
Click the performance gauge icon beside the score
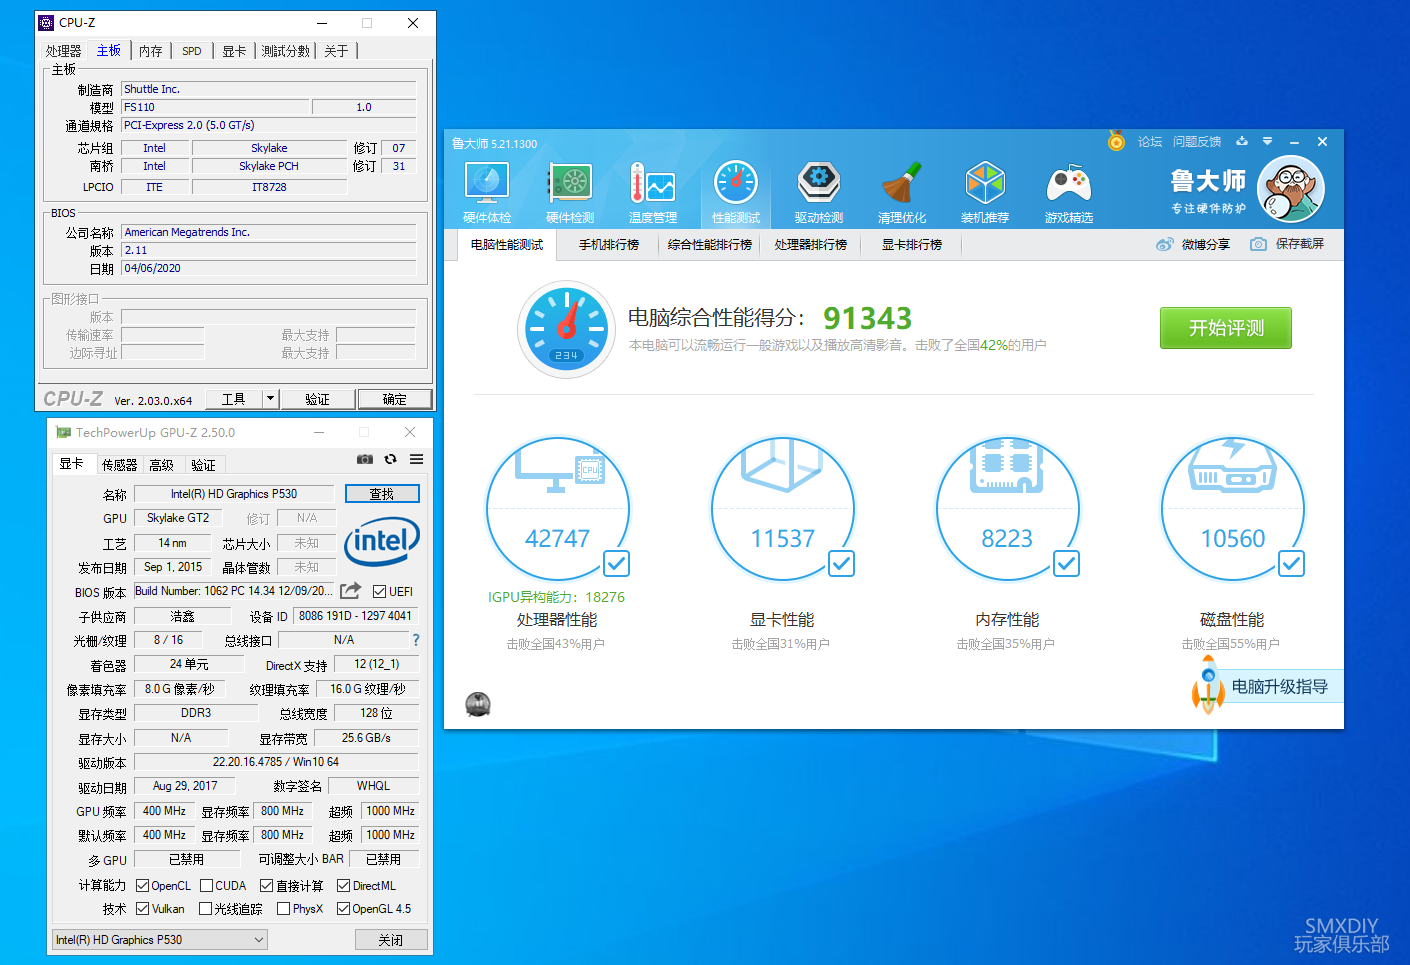[567, 329]
